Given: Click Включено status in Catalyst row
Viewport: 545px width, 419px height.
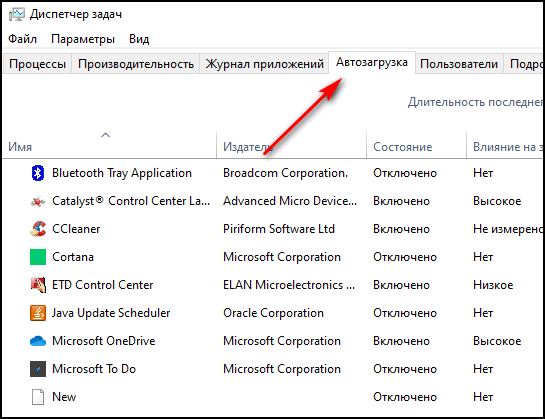Looking at the screenshot, I should [x=401, y=201].
